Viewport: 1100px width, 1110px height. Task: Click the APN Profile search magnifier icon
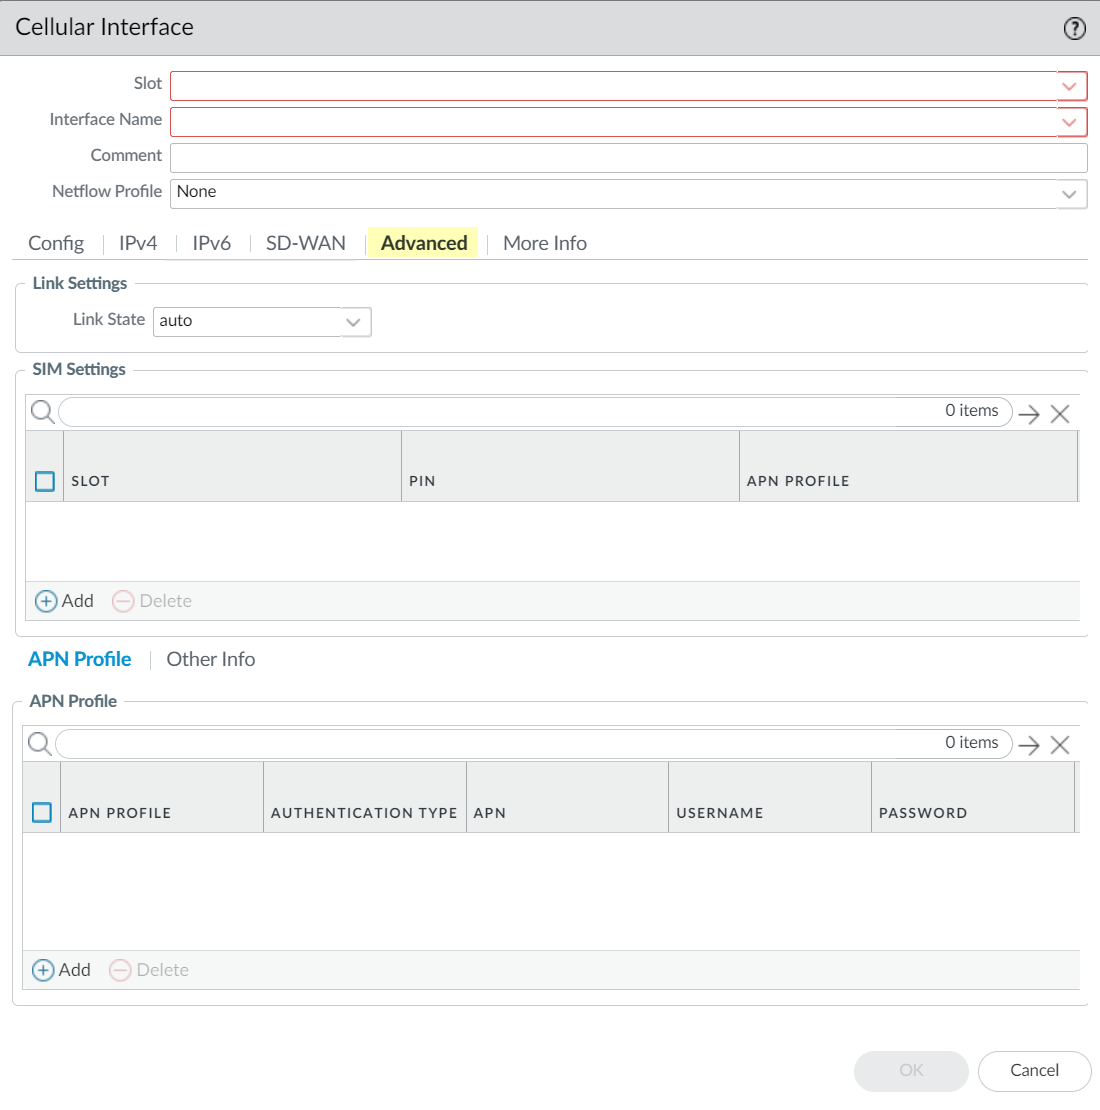pos(39,744)
